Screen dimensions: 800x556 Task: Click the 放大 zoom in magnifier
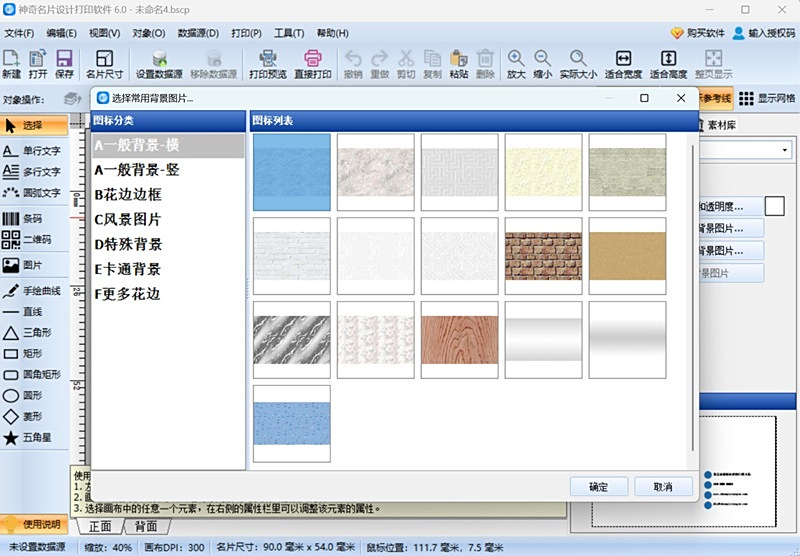515,64
